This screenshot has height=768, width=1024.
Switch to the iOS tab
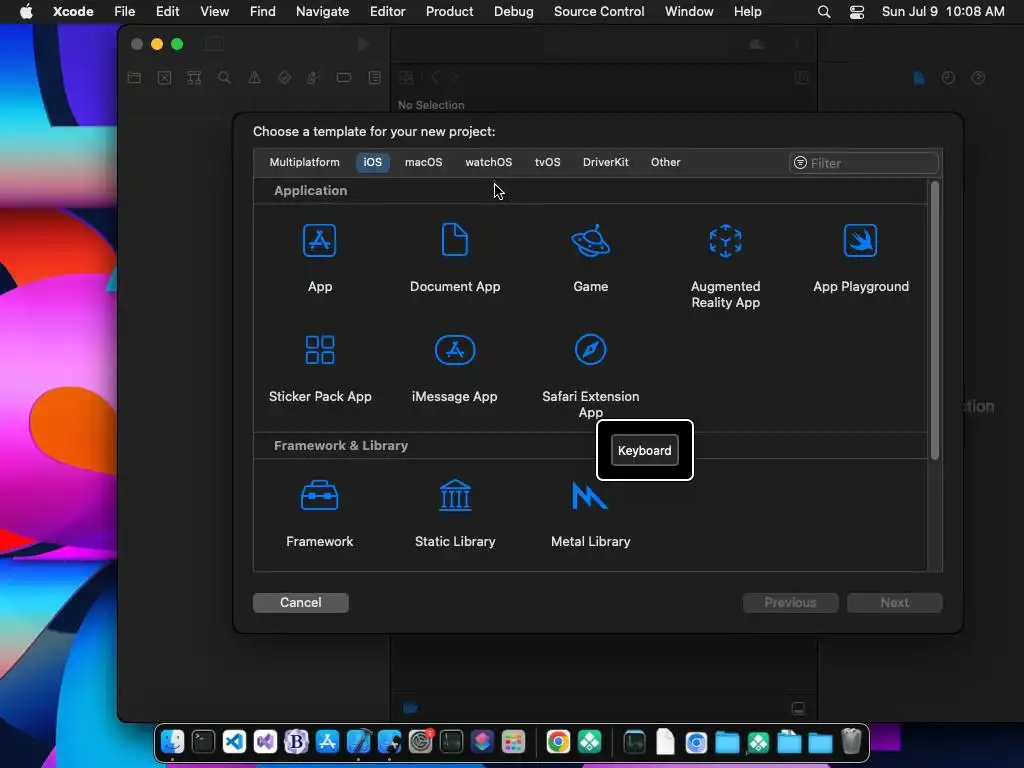click(372, 162)
